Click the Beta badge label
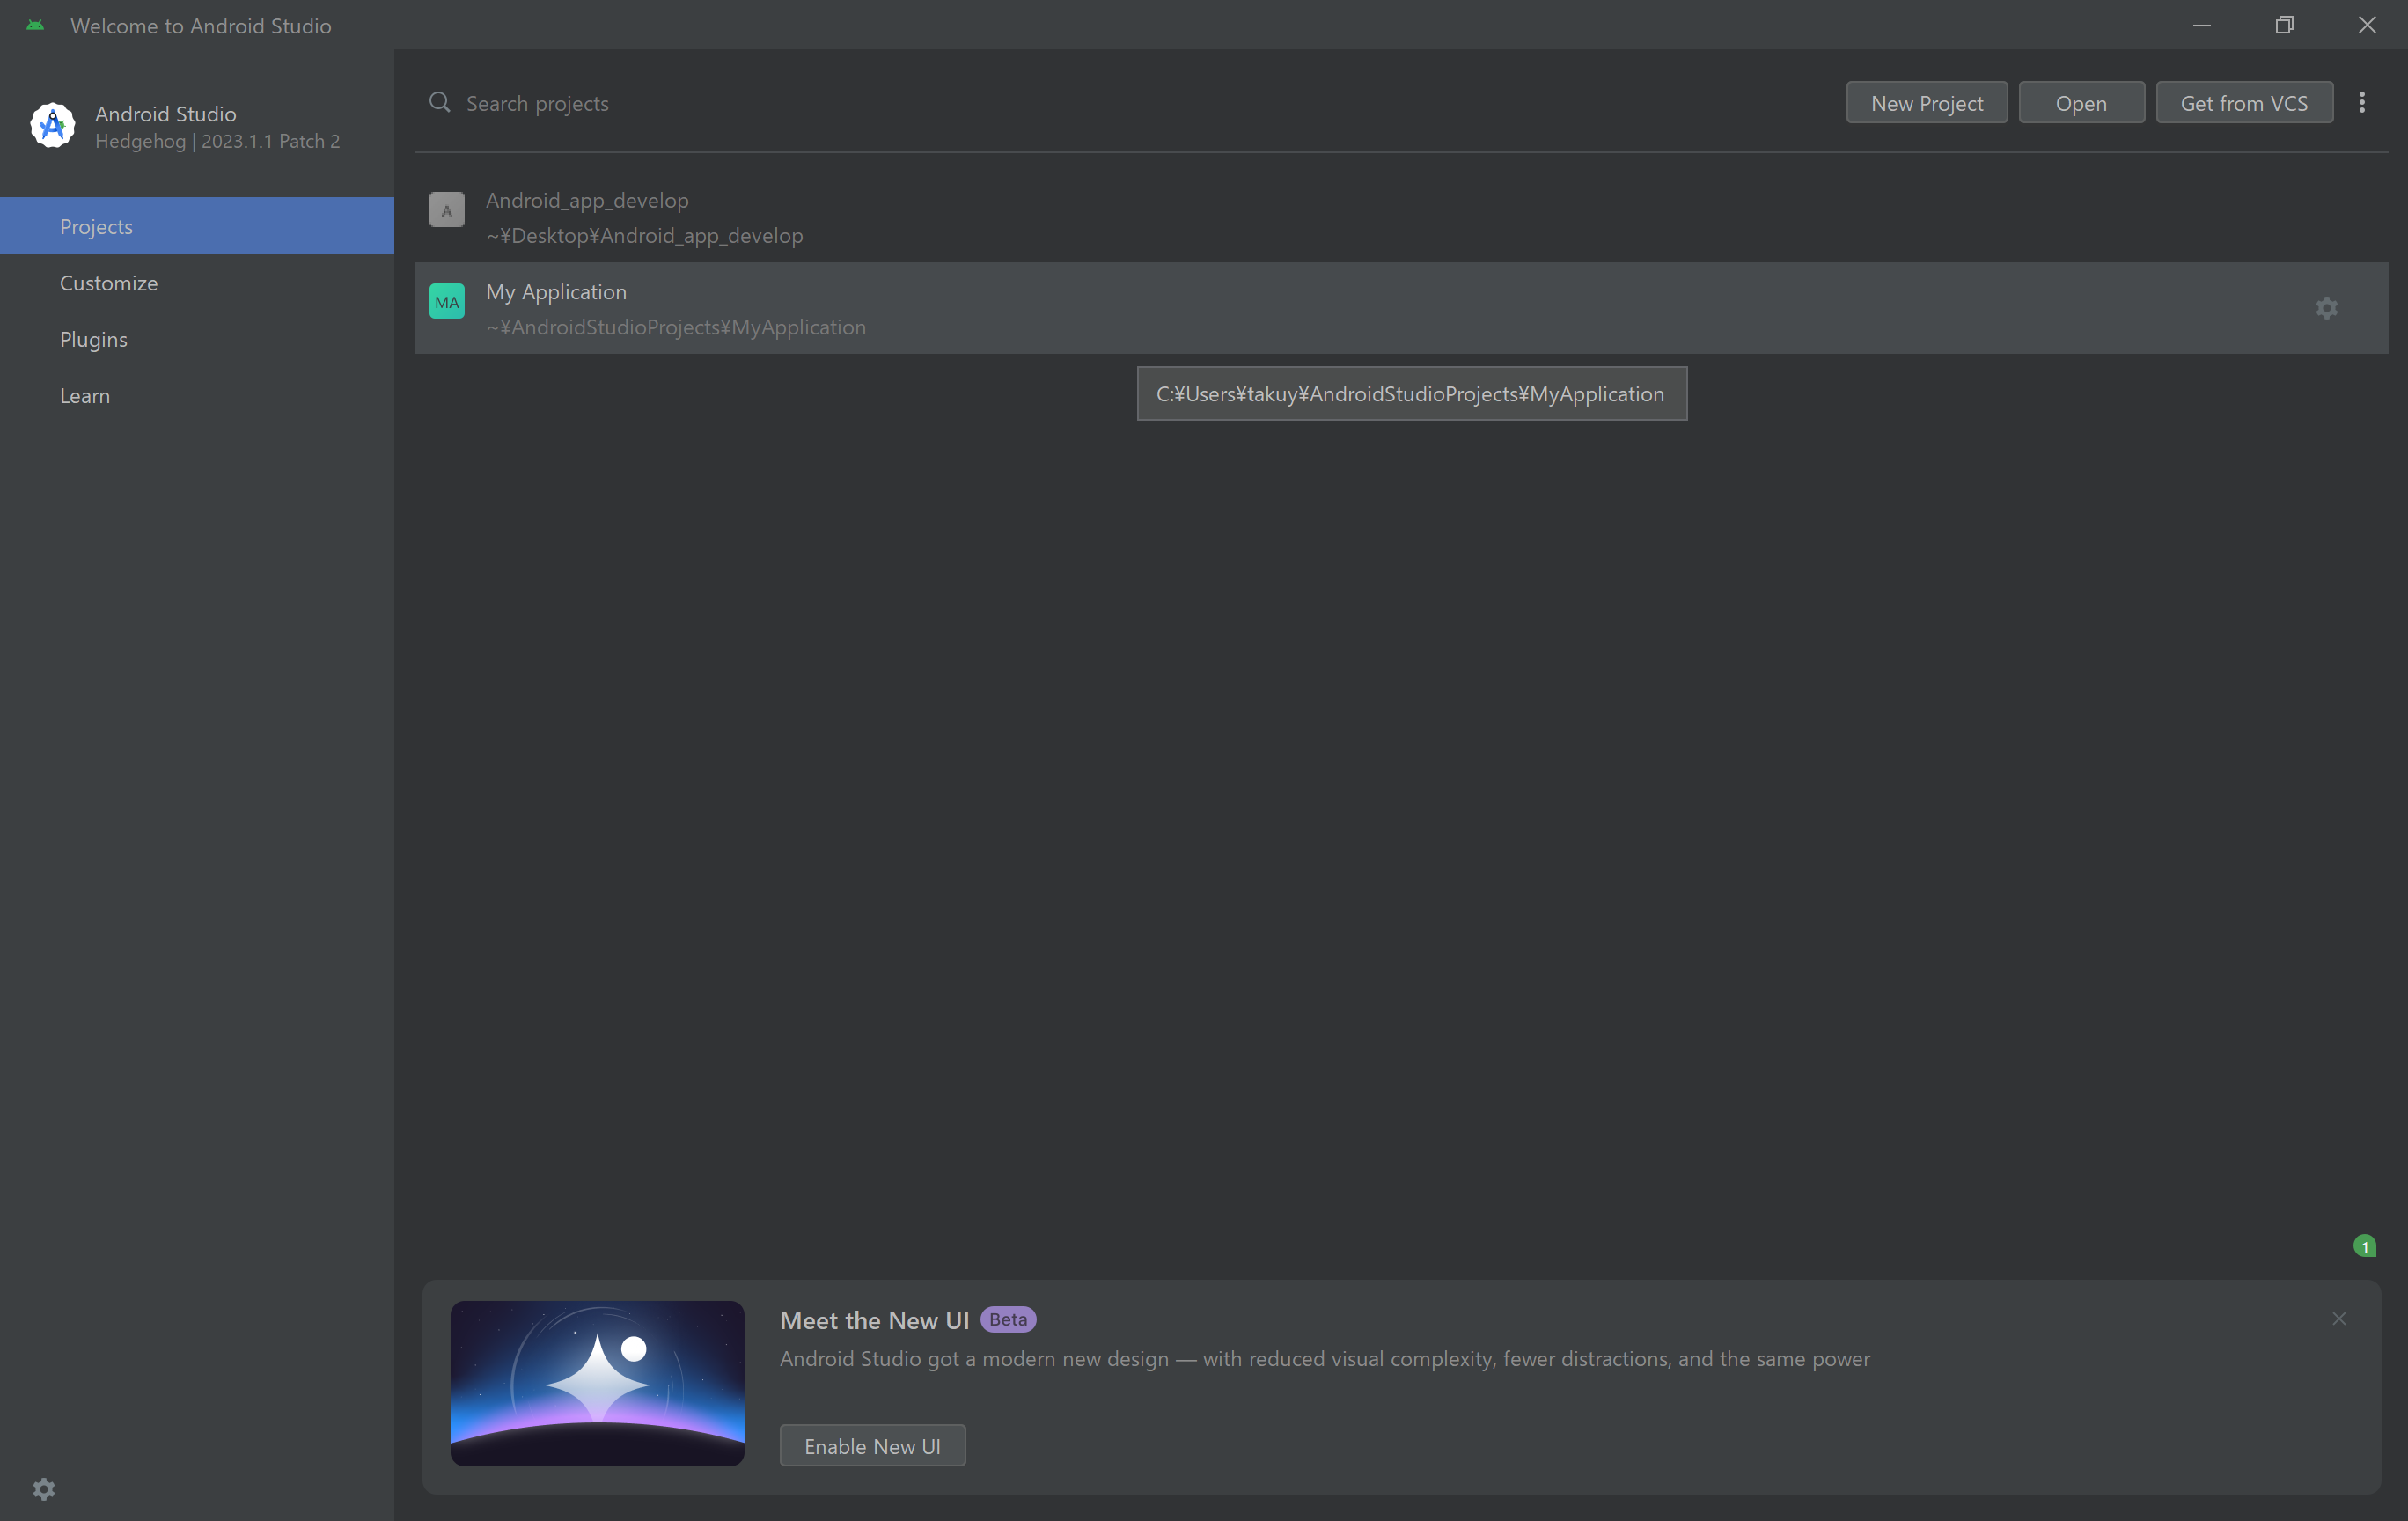Image resolution: width=2408 pixels, height=1521 pixels. pos(1008,1320)
